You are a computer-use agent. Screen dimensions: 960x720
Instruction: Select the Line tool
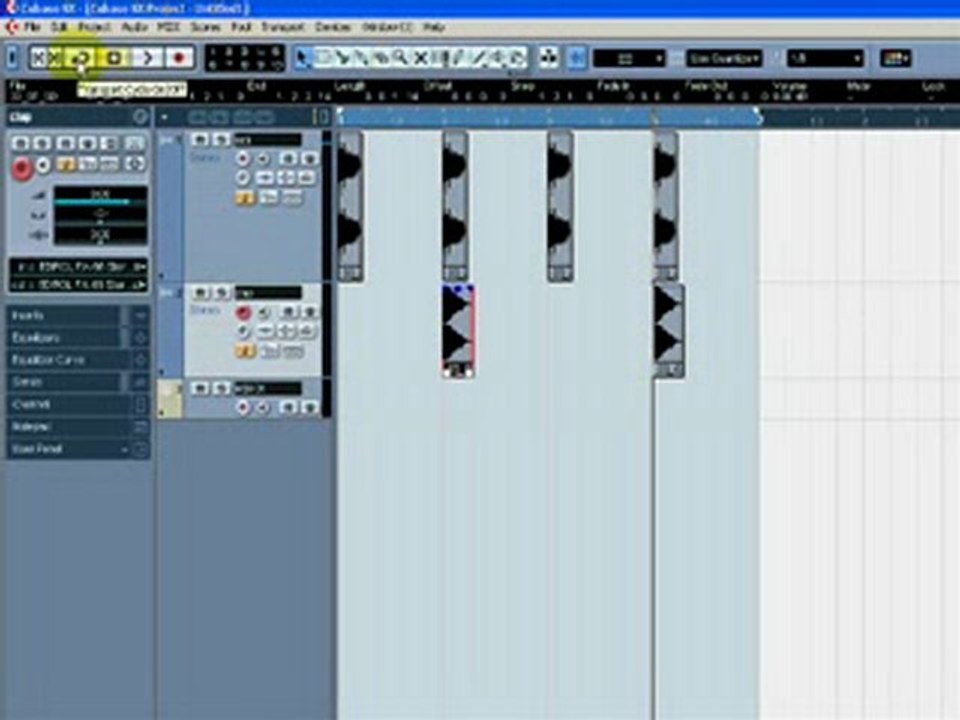pyautogui.click(x=479, y=58)
